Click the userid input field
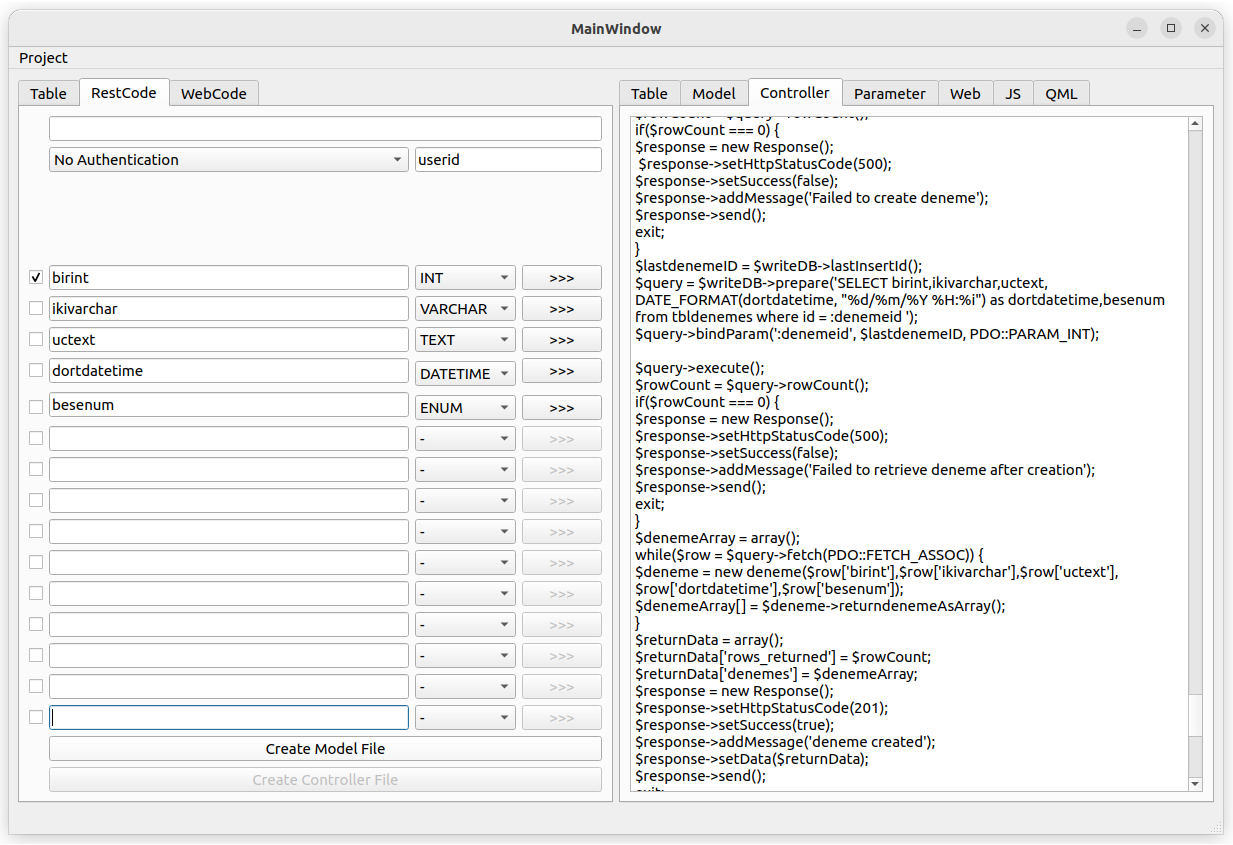Image resolution: width=1233 pixels, height=845 pixels. coord(508,160)
